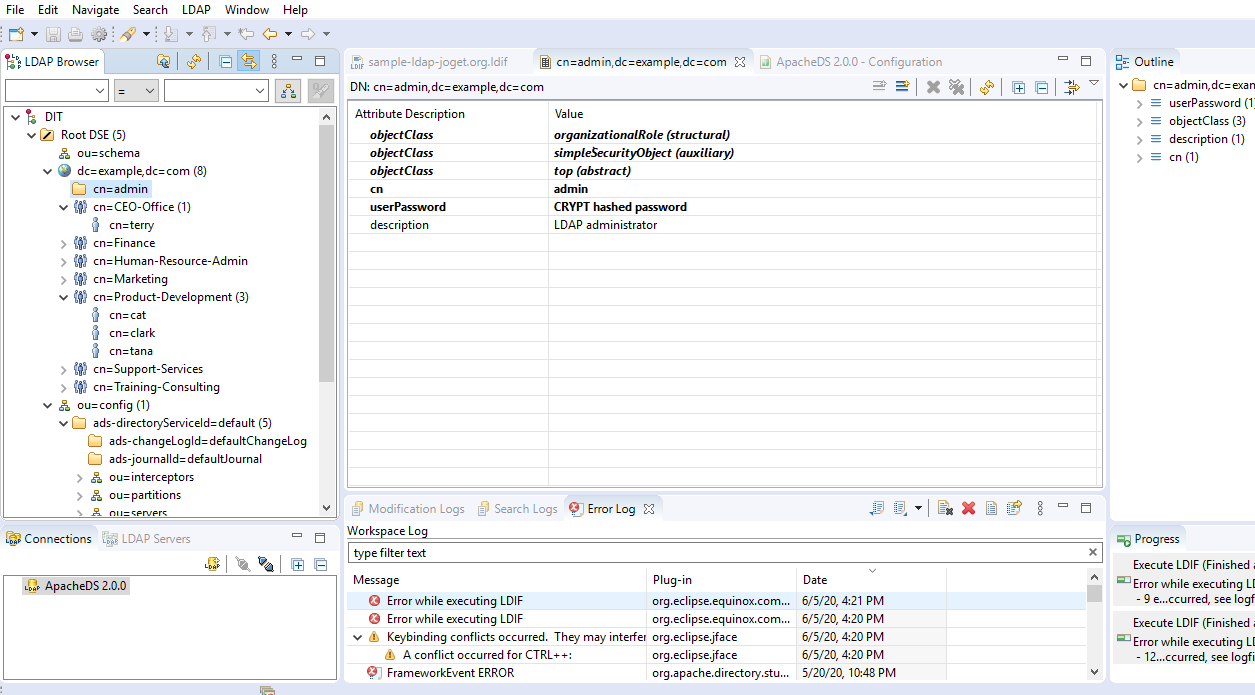This screenshot has height=695, width=1255.
Task: Select the cn=terry entry
Action: click(x=131, y=225)
